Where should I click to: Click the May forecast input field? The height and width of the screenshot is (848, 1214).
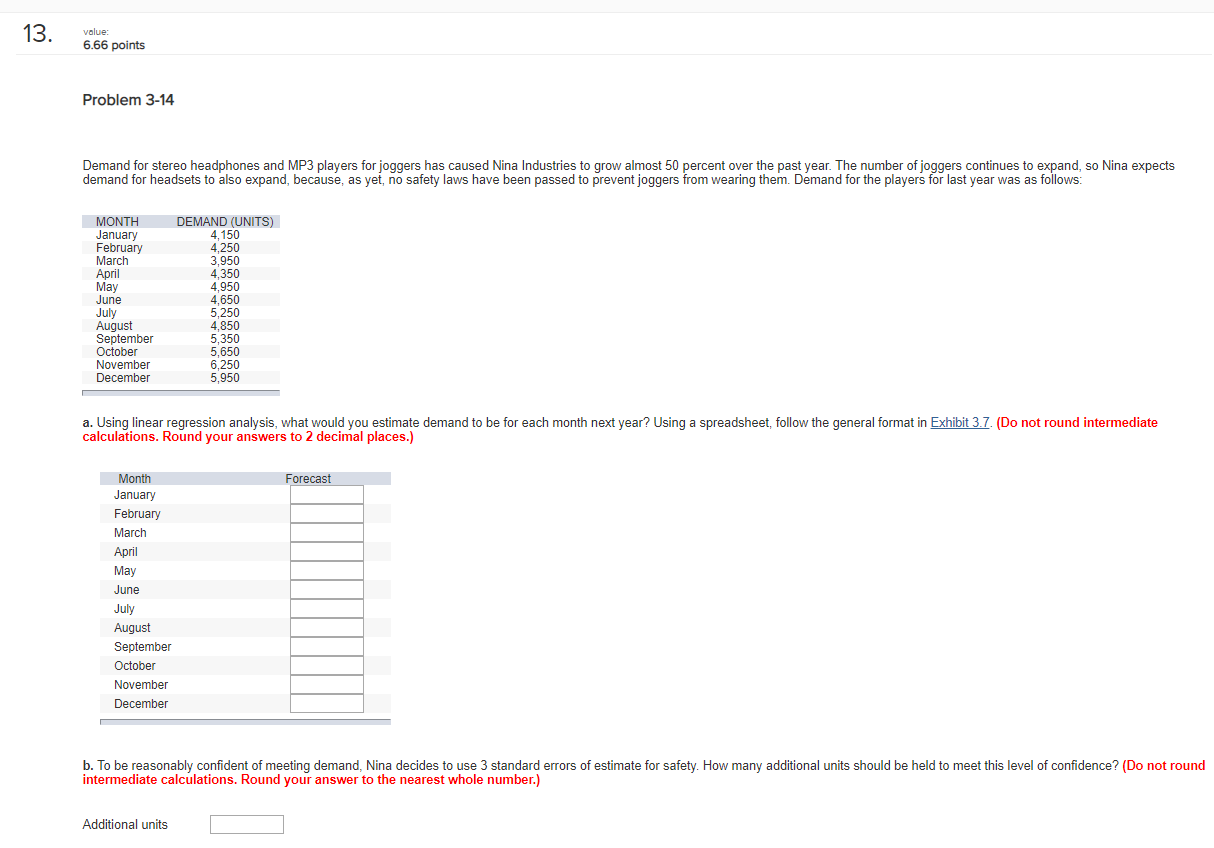coord(326,570)
